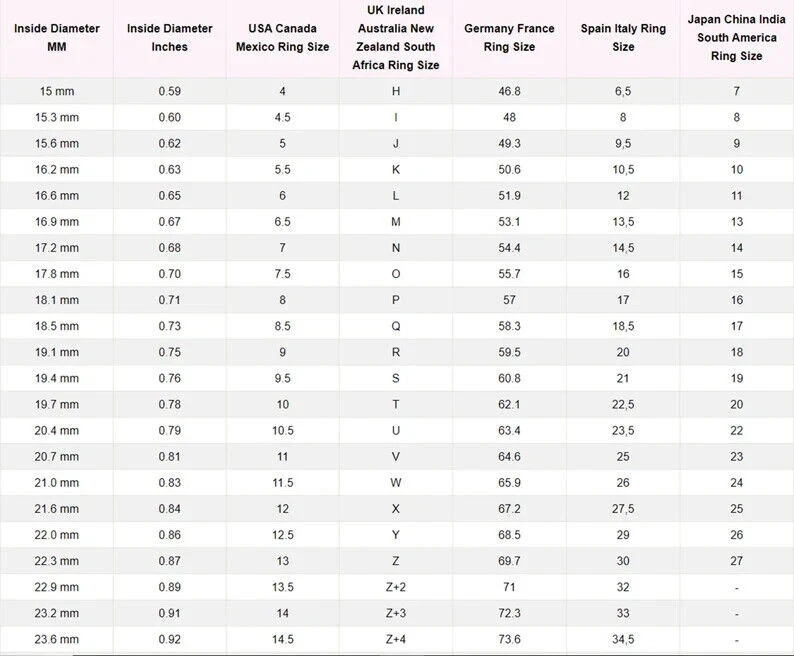Select the 19.1 mm diameter cell
This screenshot has height=656, width=794.
[x=57, y=352]
